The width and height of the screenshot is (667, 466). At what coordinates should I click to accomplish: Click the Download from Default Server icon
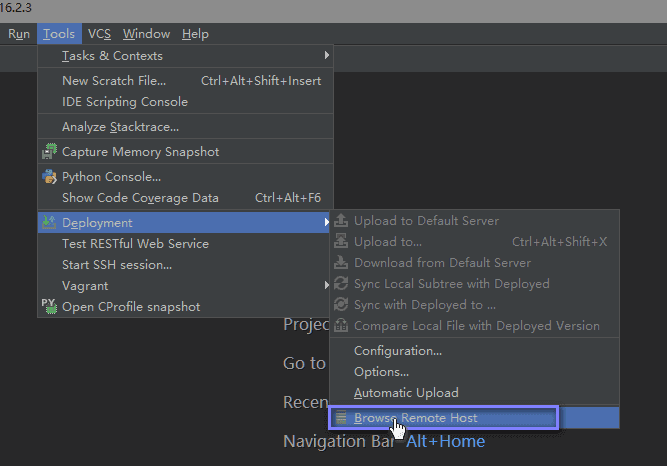coord(341,263)
